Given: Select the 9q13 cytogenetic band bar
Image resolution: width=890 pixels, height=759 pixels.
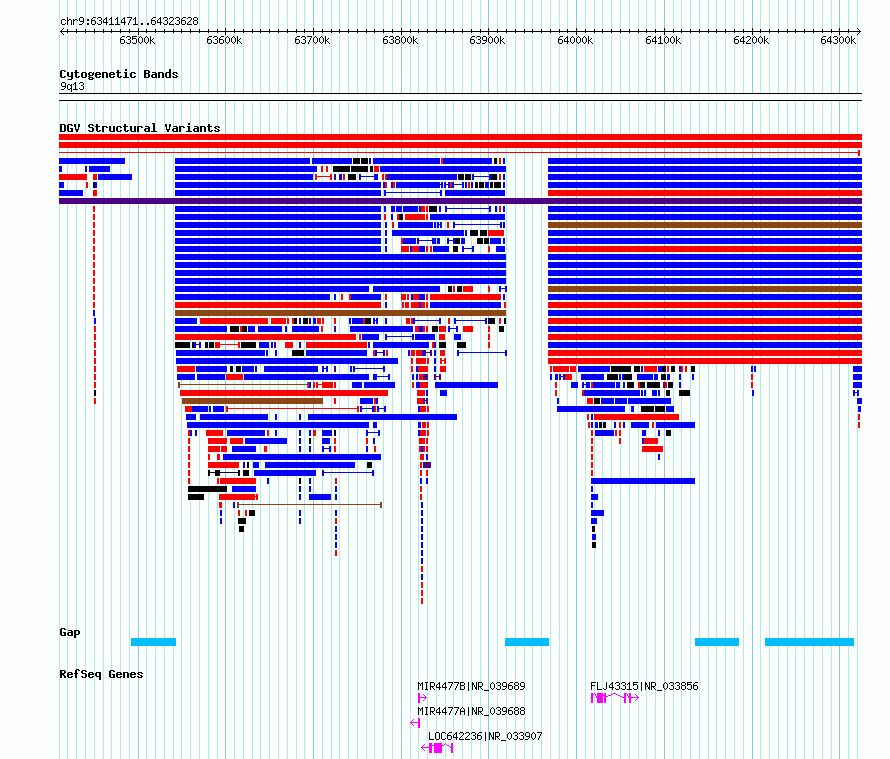Looking at the screenshot, I should point(460,97).
